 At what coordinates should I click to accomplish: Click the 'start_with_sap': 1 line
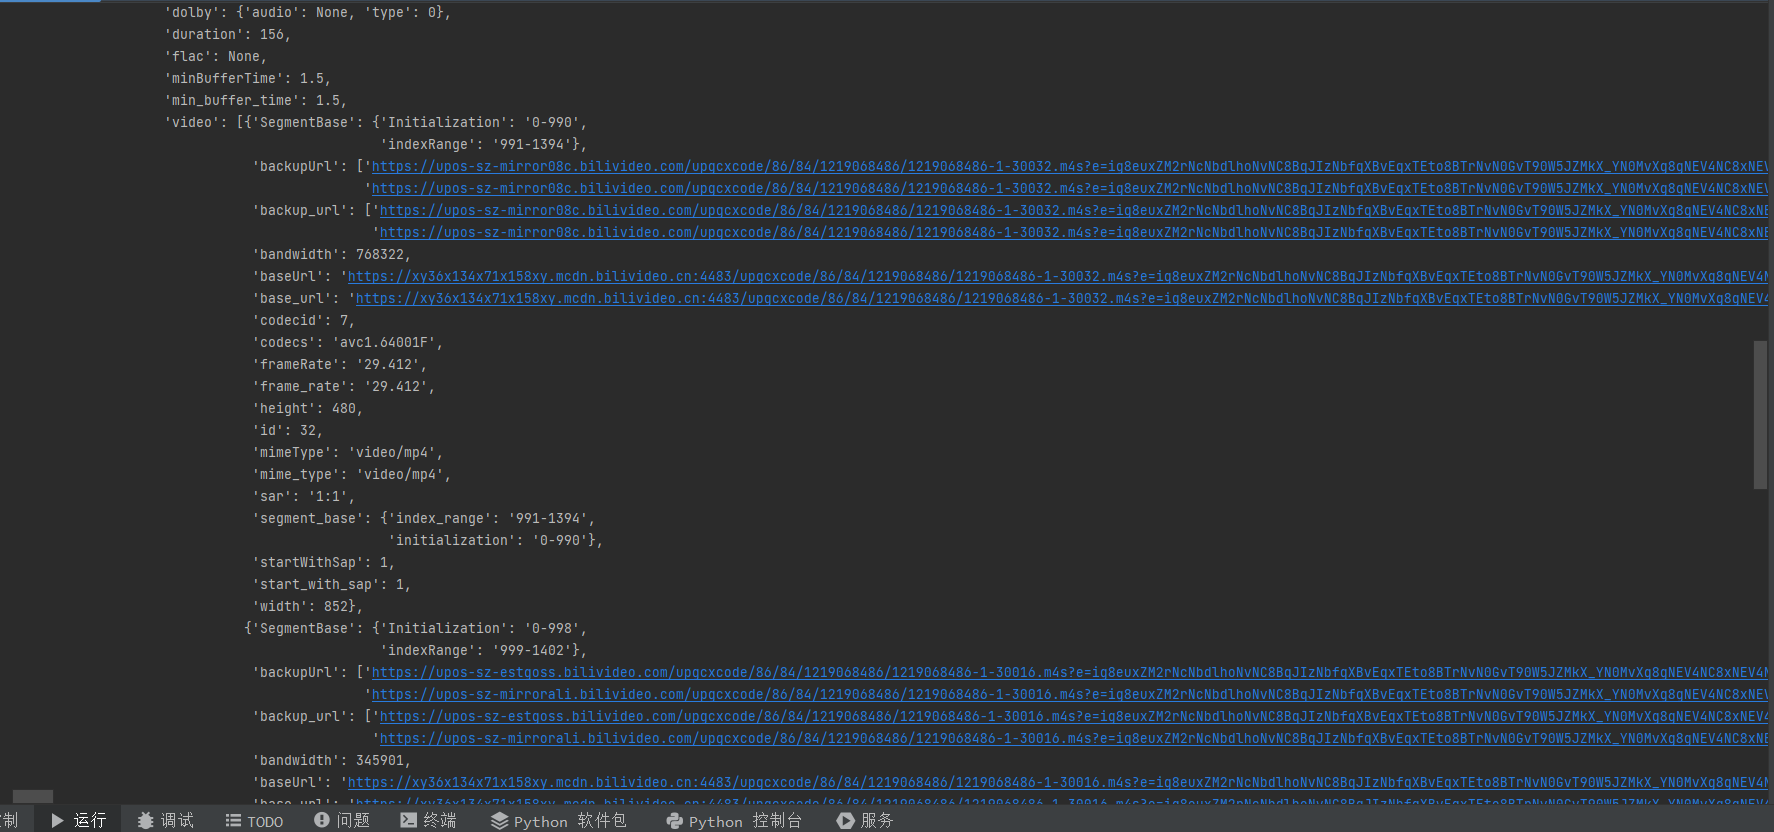pyautogui.click(x=331, y=585)
